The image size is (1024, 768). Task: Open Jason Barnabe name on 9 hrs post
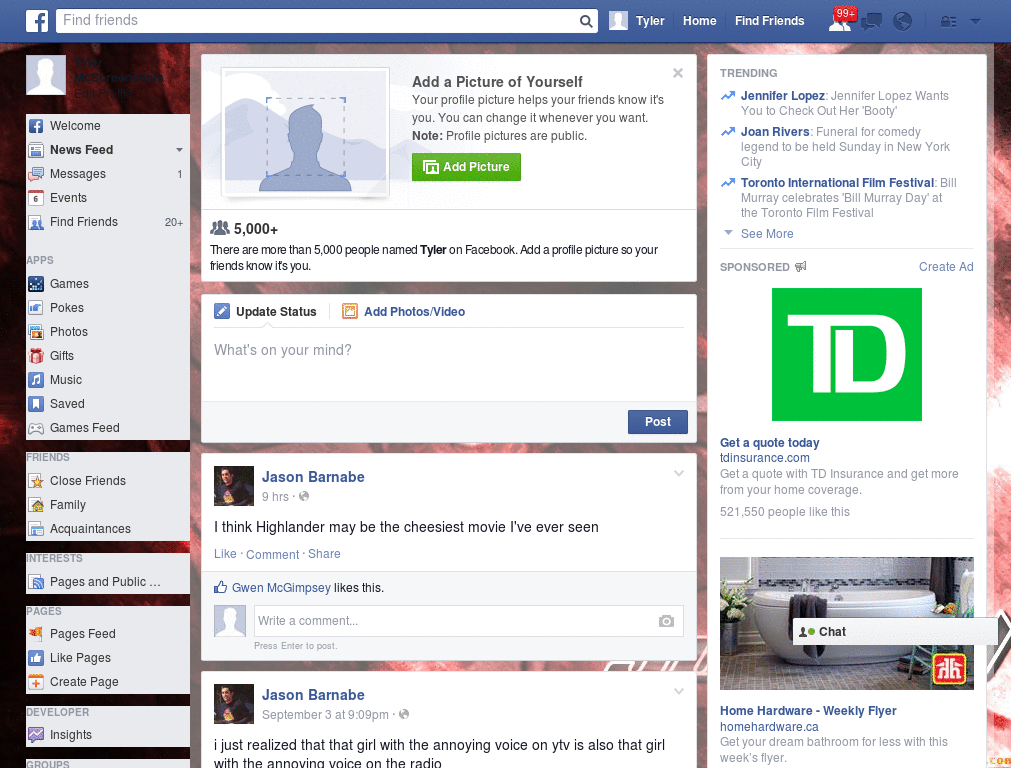tap(313, 477)
